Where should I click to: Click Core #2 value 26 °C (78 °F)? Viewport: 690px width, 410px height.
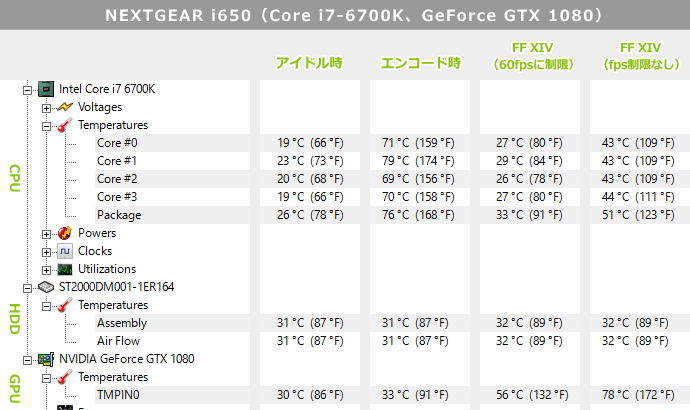529,179
